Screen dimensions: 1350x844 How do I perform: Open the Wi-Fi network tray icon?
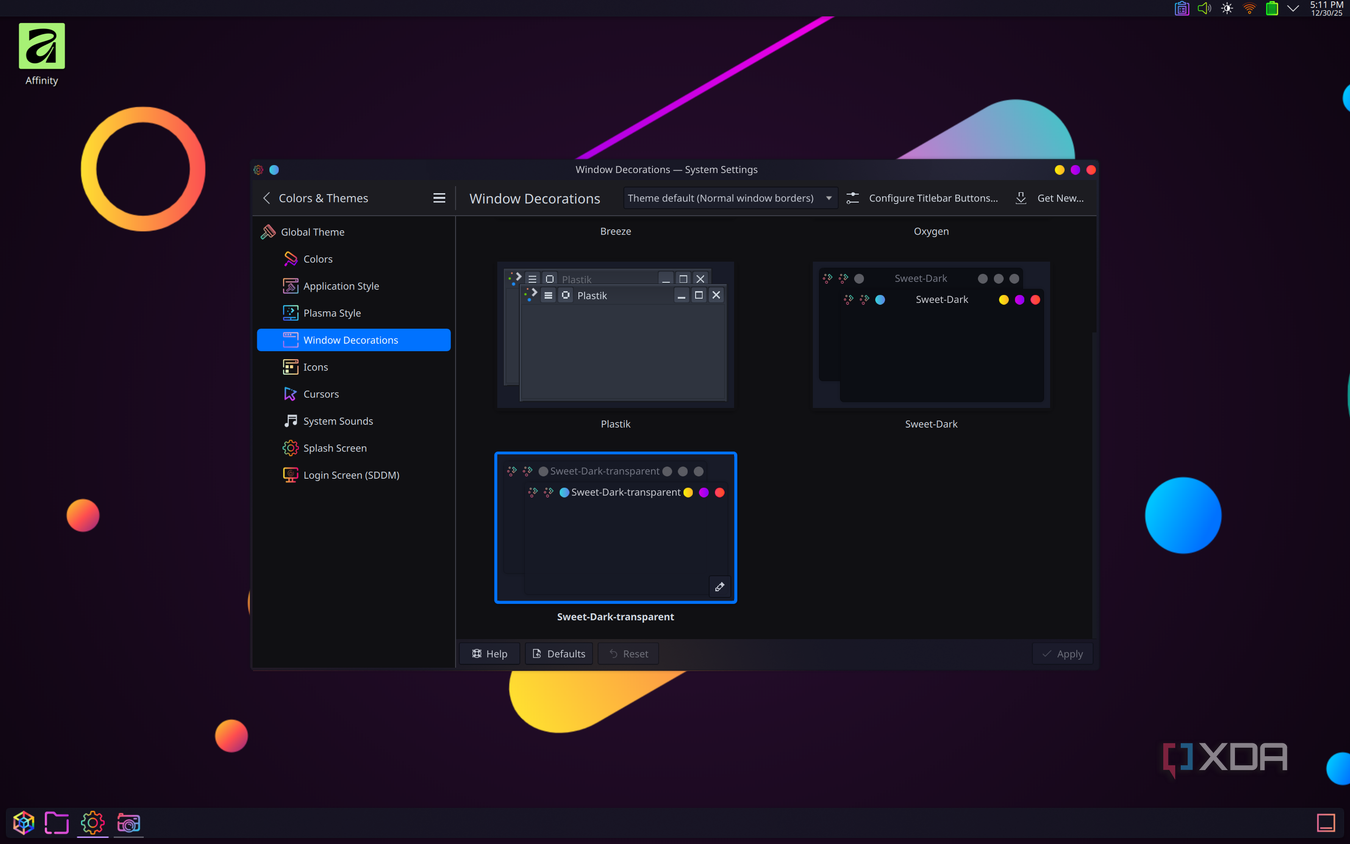tap(1249, 8)
